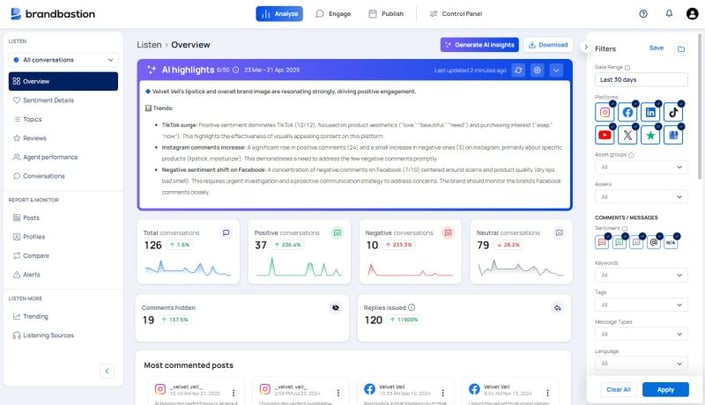Collapse the left sidebar arrow

(x=107, y=371)
